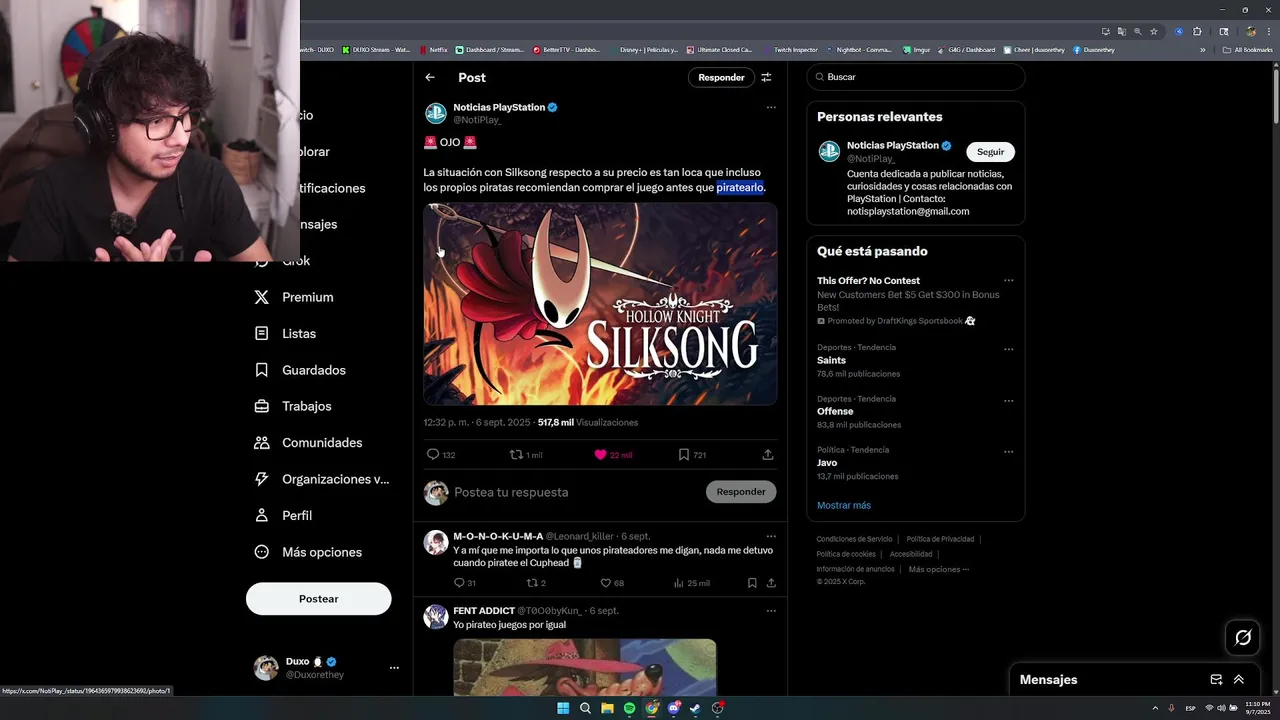
Task: Open Perfil in the sidebar
Action: point(283,515)
